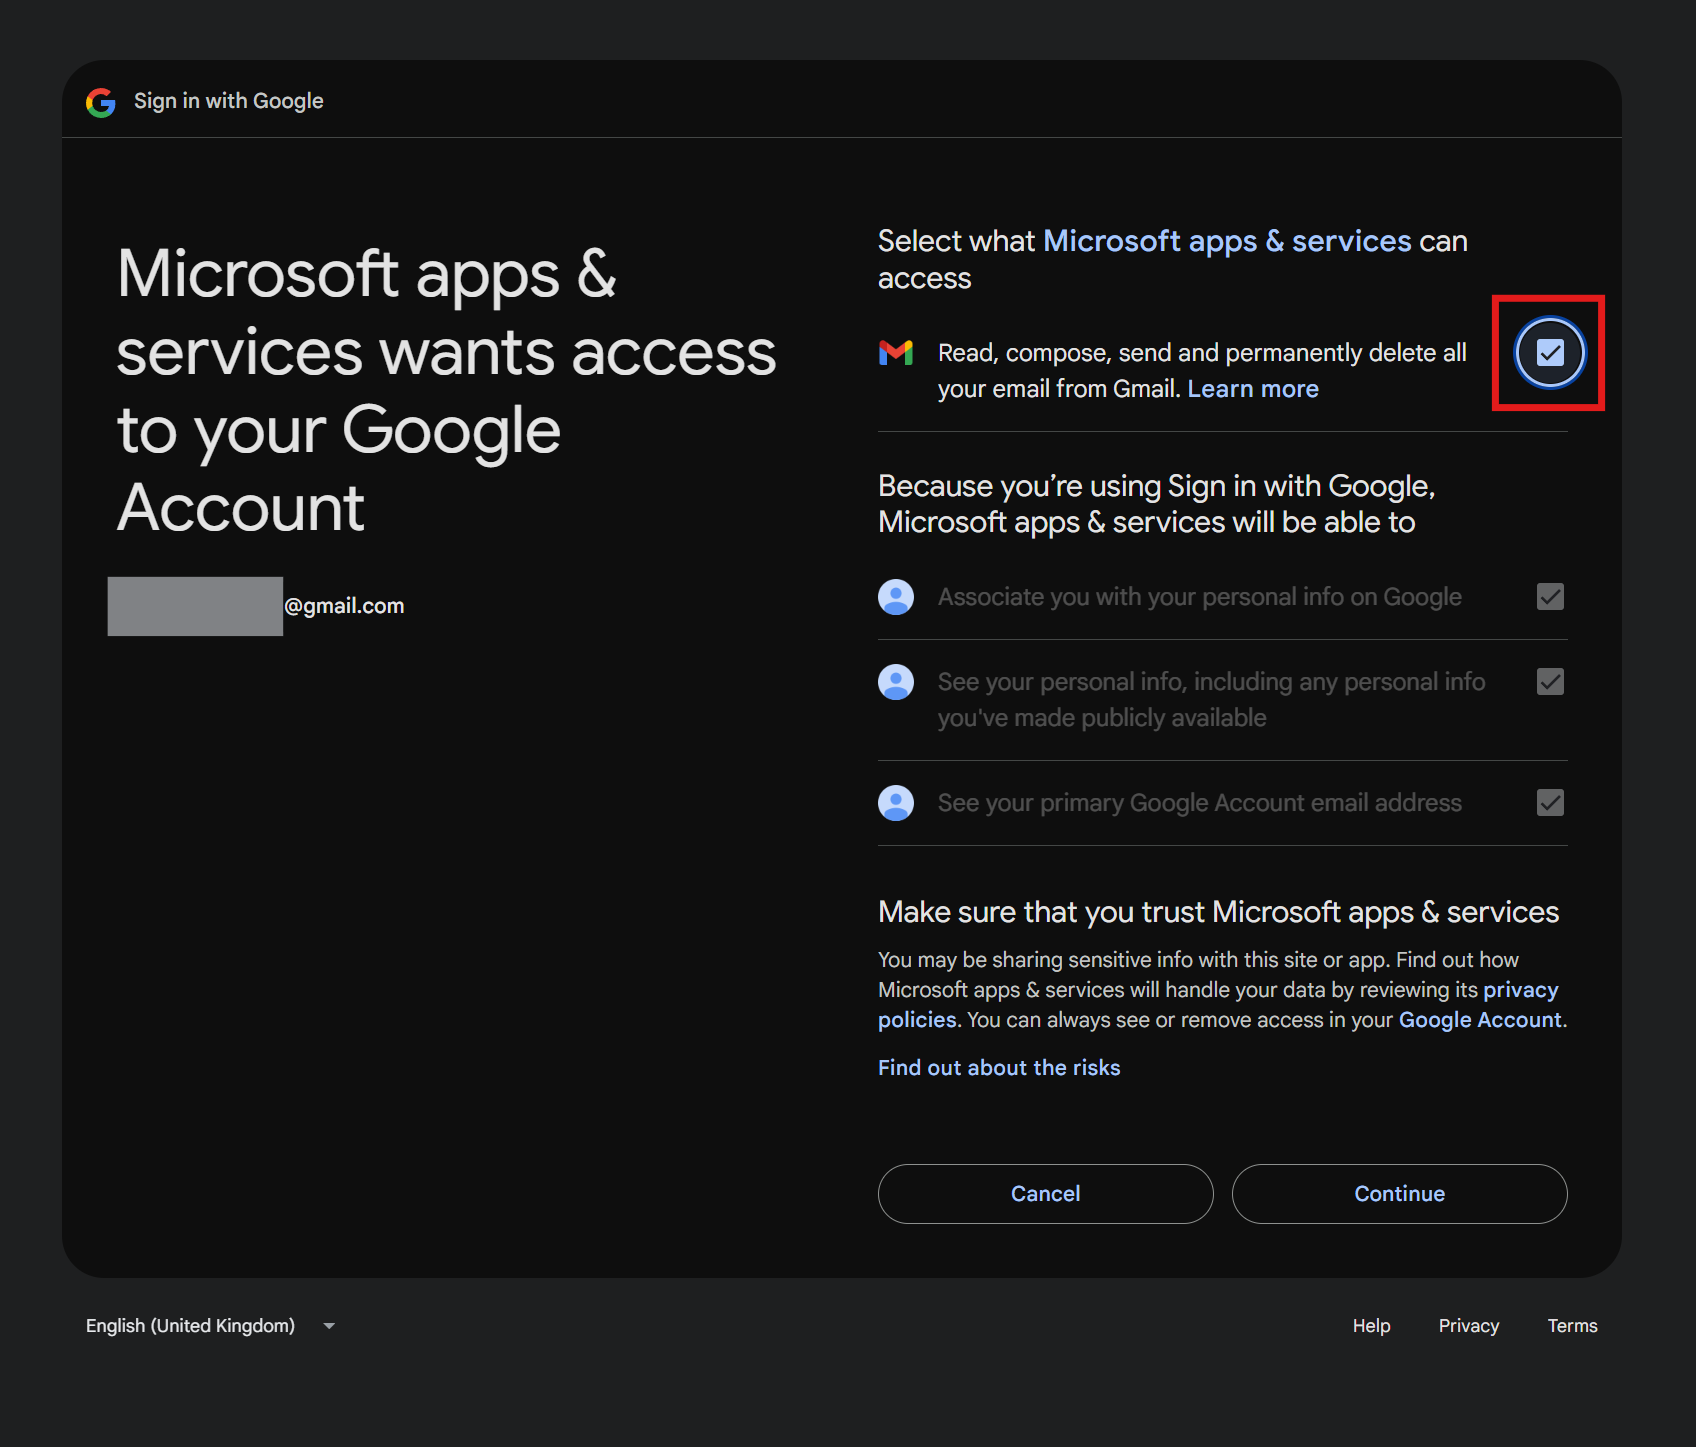Screen dimensions: 1696x1447
Task: Click the Associate you with personal info checkbox
Action: coord(1550,597)
